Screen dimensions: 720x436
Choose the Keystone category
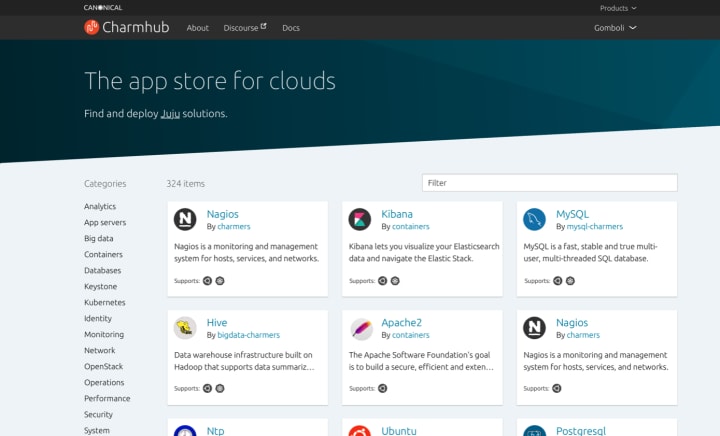click(101, 286)
